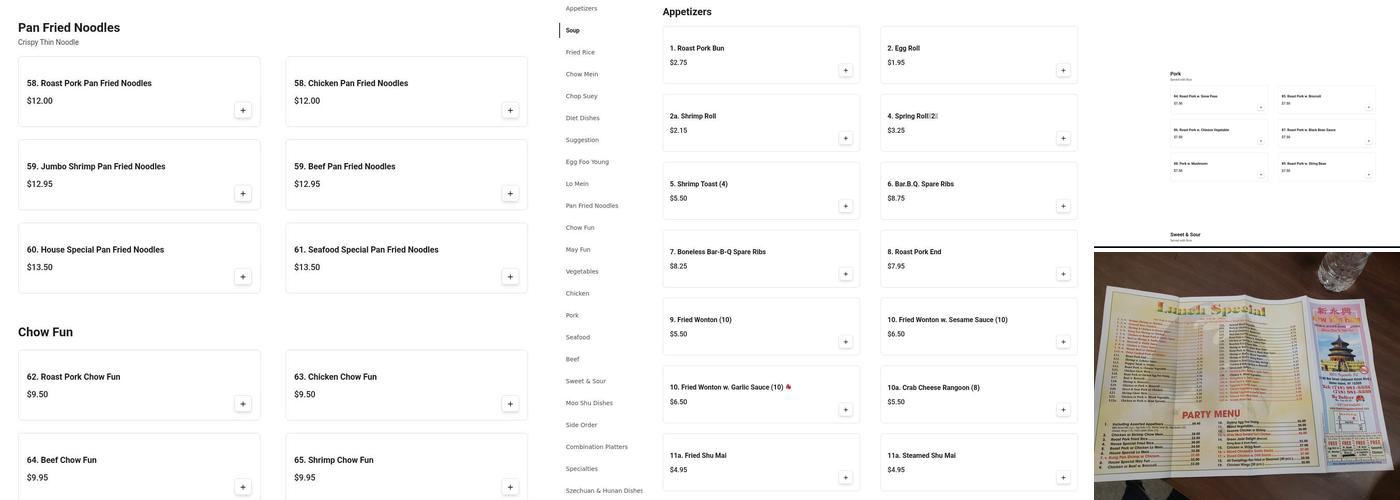1400x500 pixels.
Task: Add Bar.B.Q. Spare Ribs to order
Action: click(1063, 206)
